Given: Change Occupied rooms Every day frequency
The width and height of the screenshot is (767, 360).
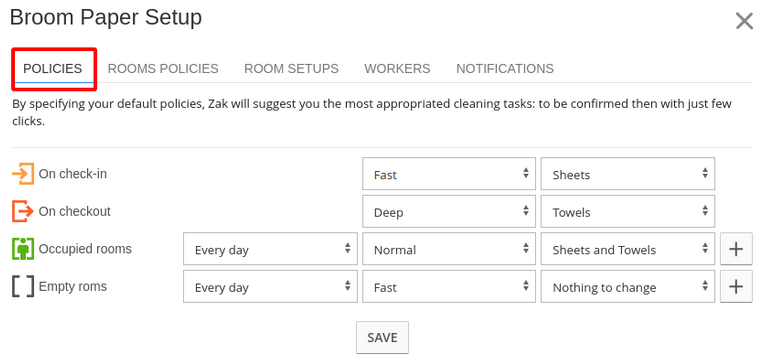Looking at the screenshot, I should tap(270, 249).
